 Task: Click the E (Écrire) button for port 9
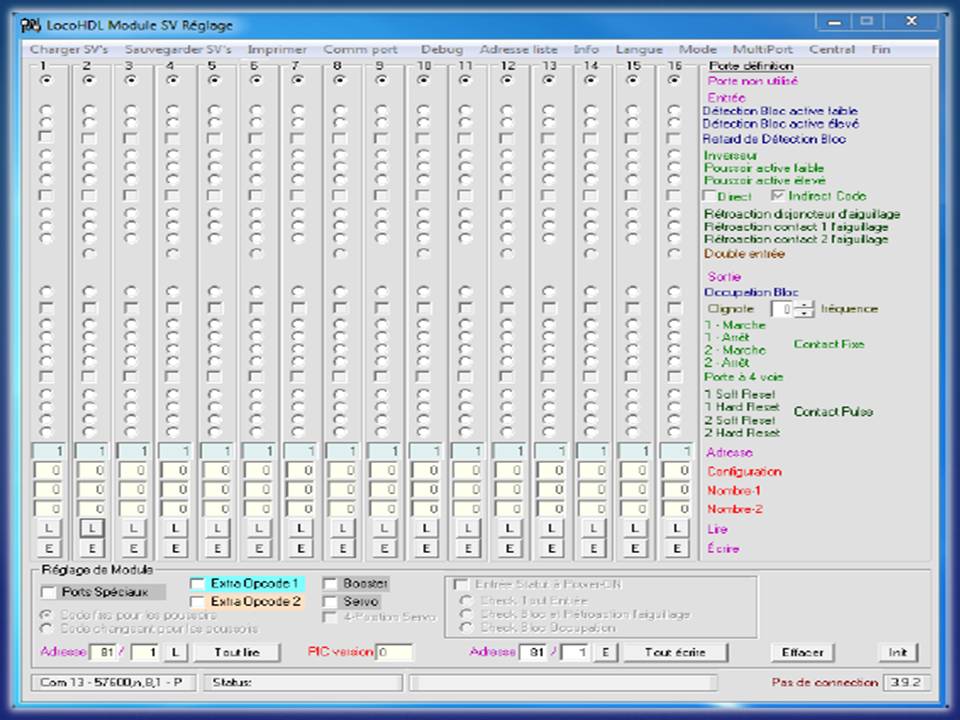tap(384, 549)
